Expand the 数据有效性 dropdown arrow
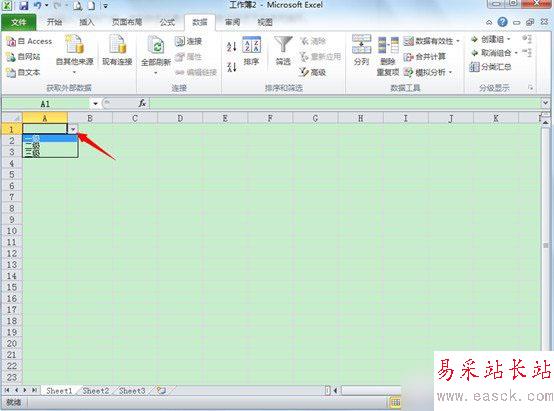This screenshot has width=554, height=411. 458,41
